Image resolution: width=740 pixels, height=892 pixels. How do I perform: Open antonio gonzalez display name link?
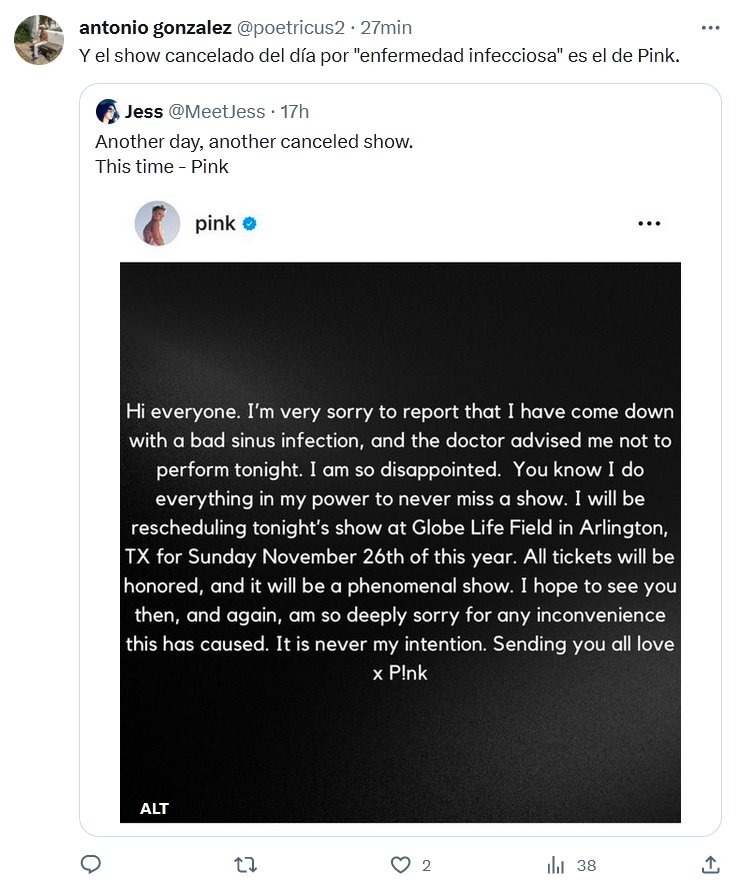point(154,27)
